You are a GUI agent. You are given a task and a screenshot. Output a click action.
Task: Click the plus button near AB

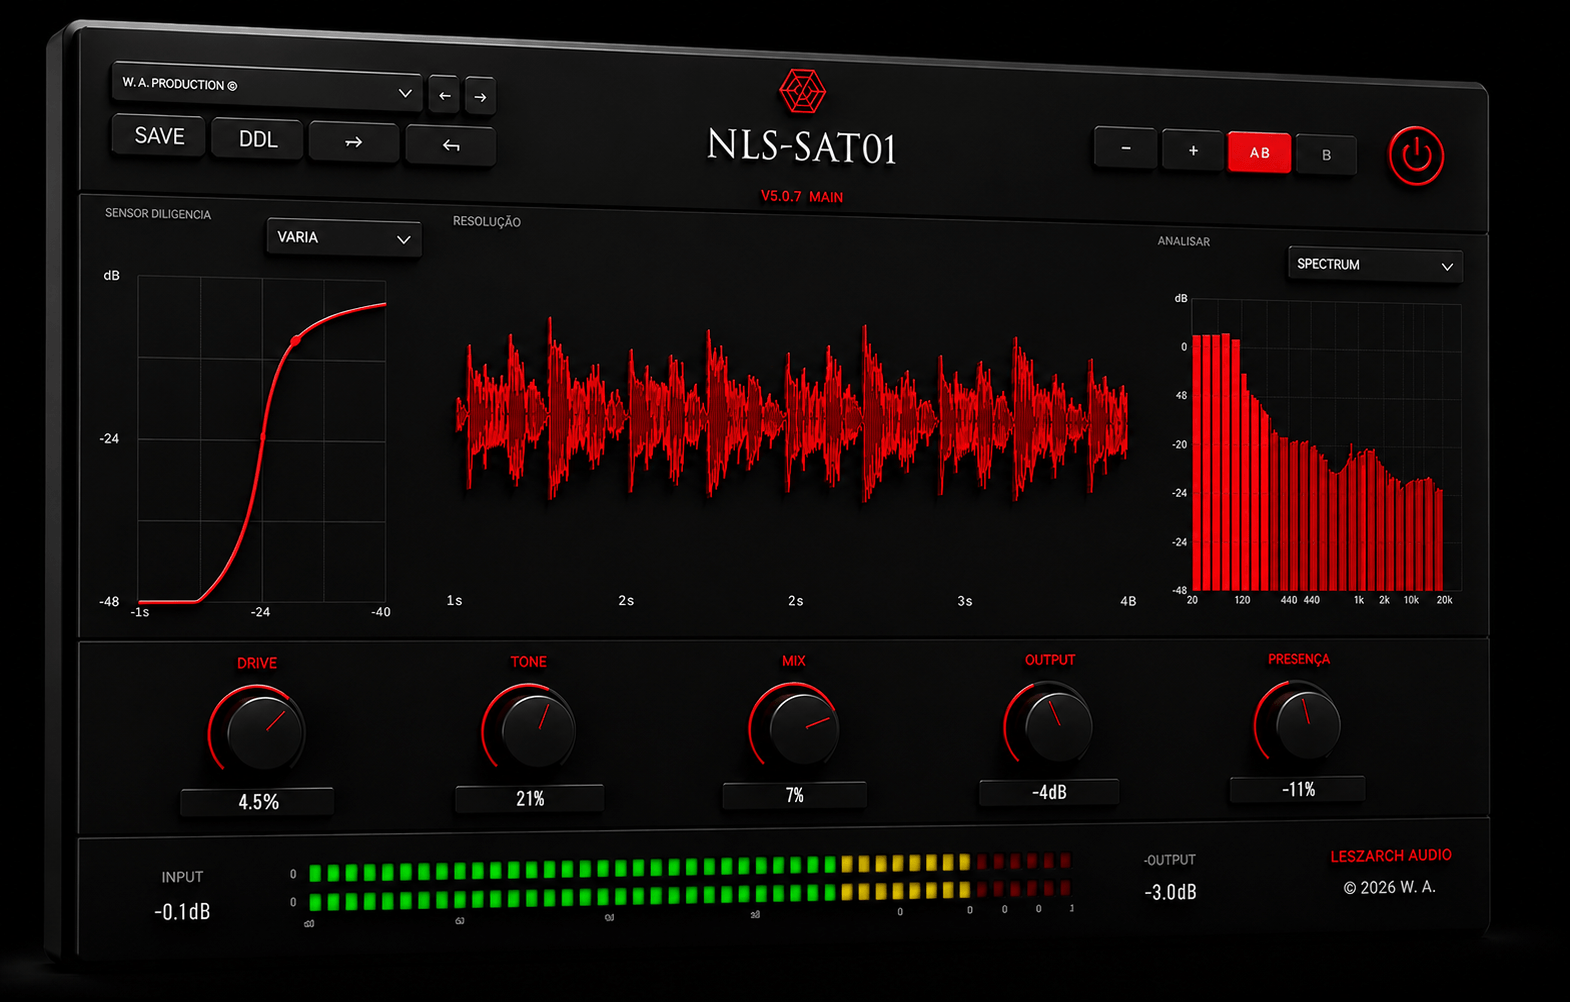tap(1193, 150)
